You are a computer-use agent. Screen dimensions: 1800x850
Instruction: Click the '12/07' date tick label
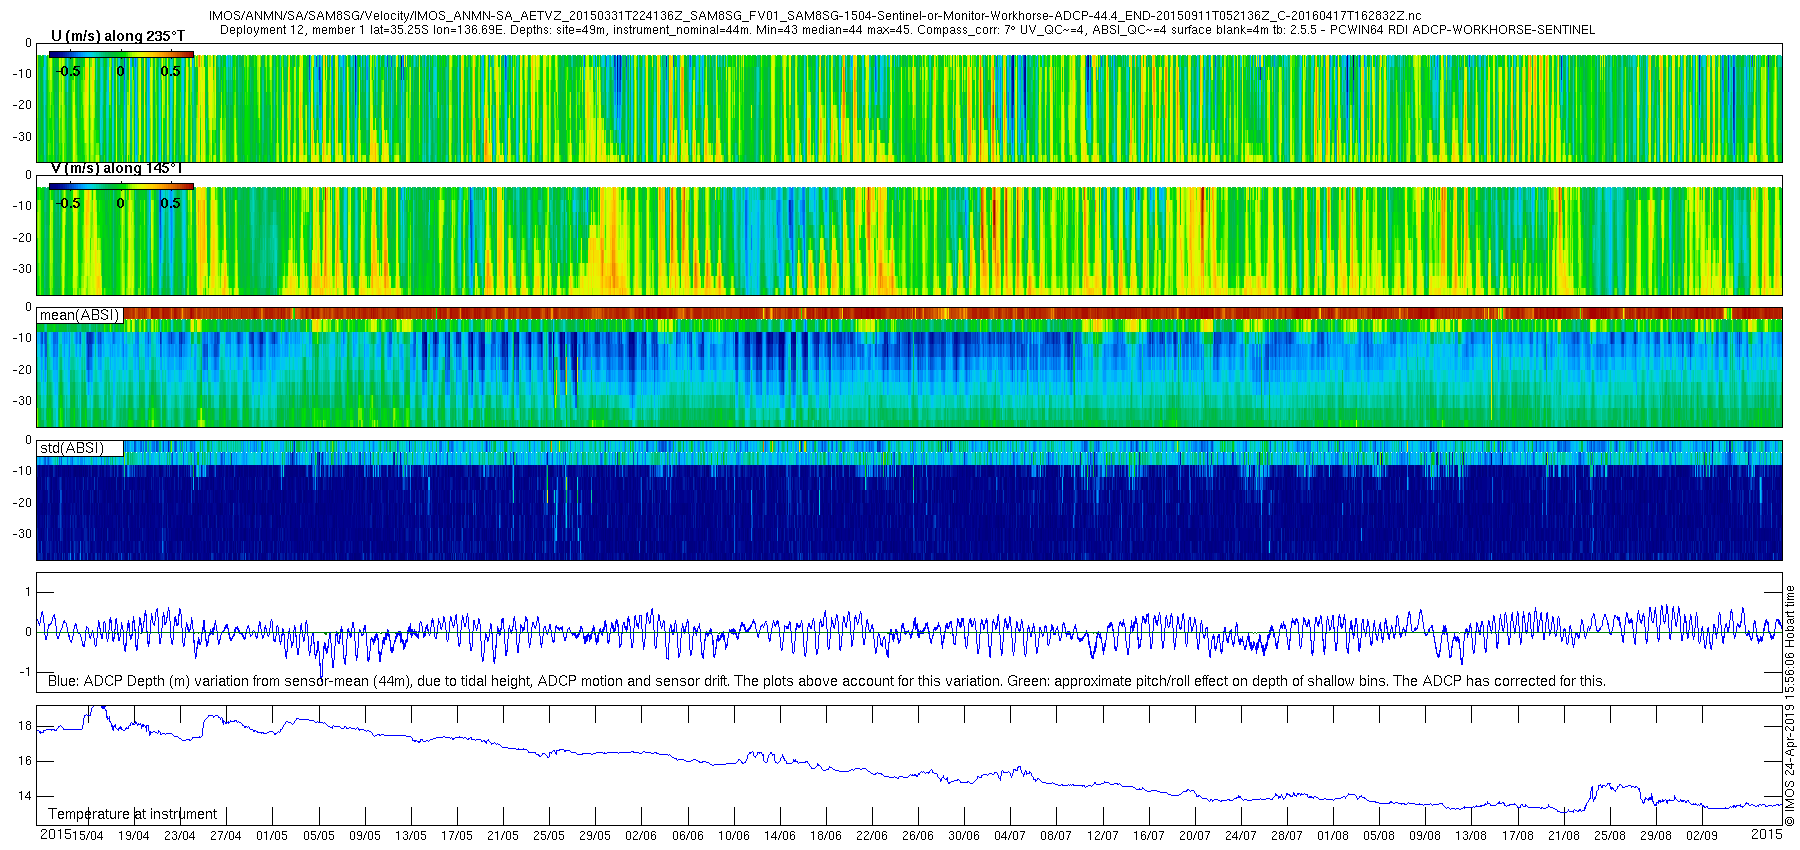pyautogui.click(x=1103, y=836)
